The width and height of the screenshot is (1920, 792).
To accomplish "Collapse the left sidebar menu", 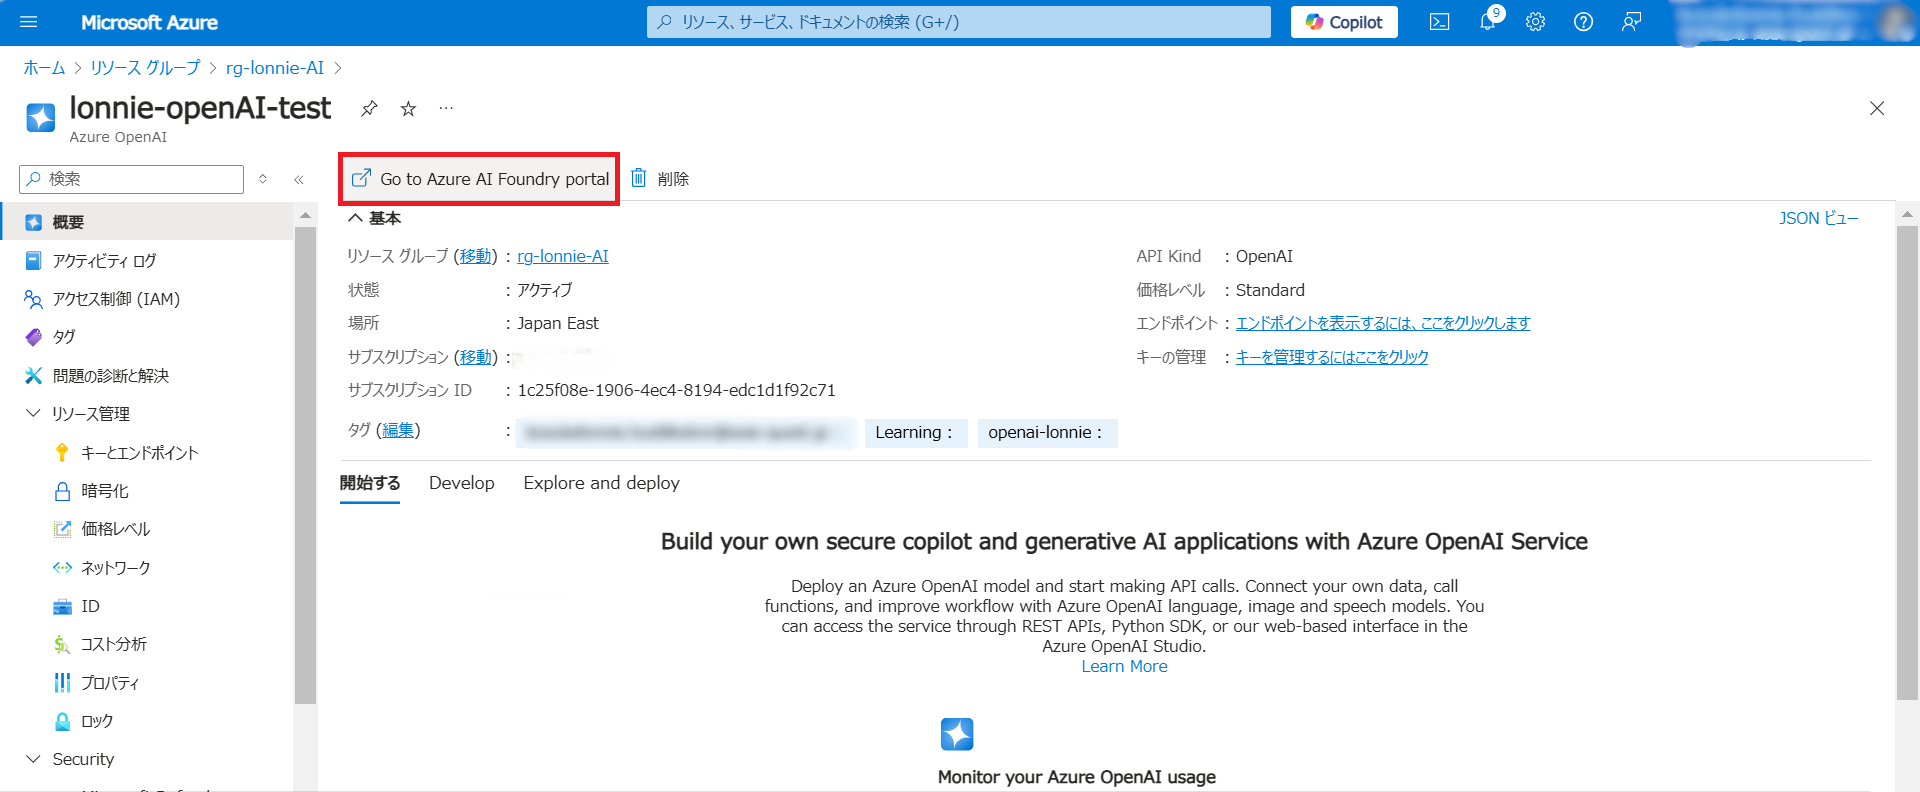I will point(298,179).
